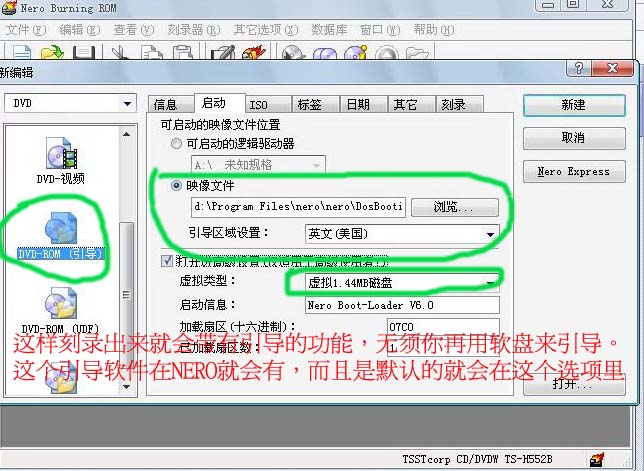Click the 打开... button

point(574,385)
